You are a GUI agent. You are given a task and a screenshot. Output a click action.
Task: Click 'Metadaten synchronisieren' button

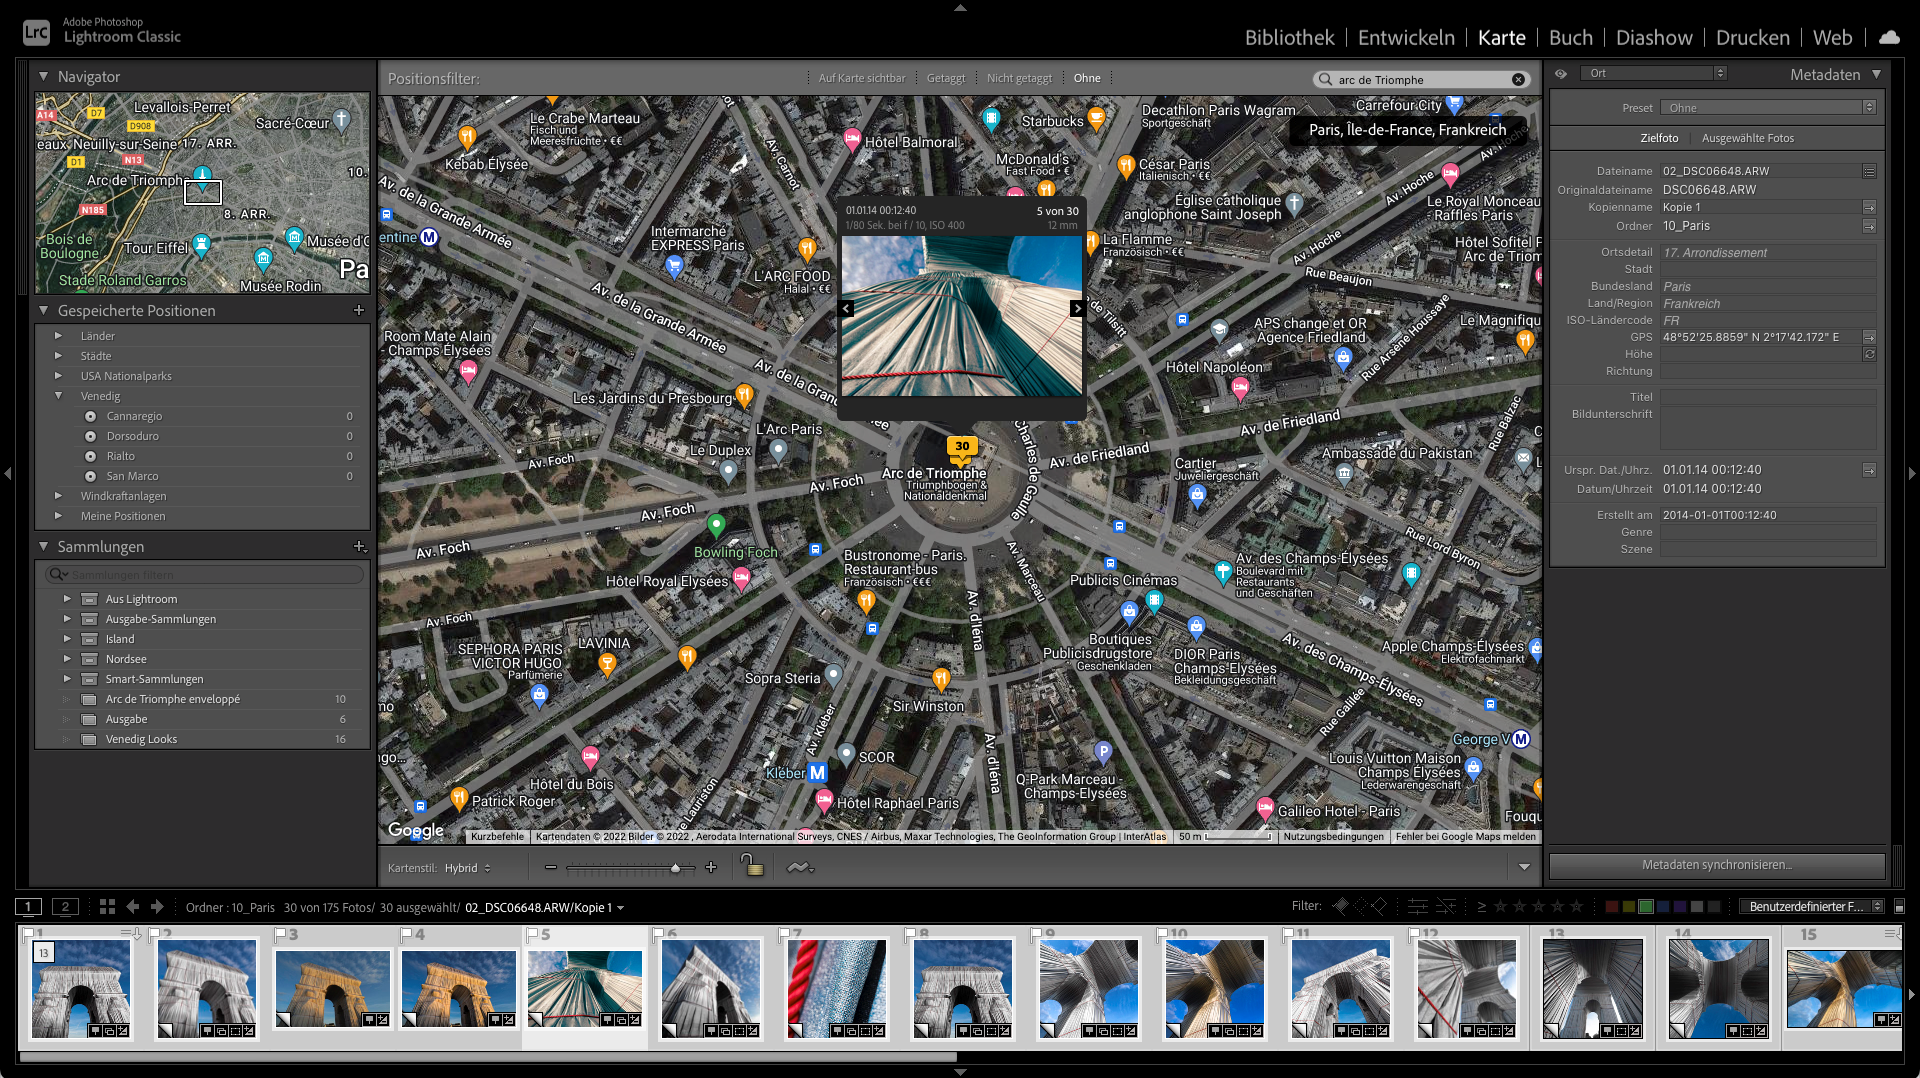point(1716,865)
